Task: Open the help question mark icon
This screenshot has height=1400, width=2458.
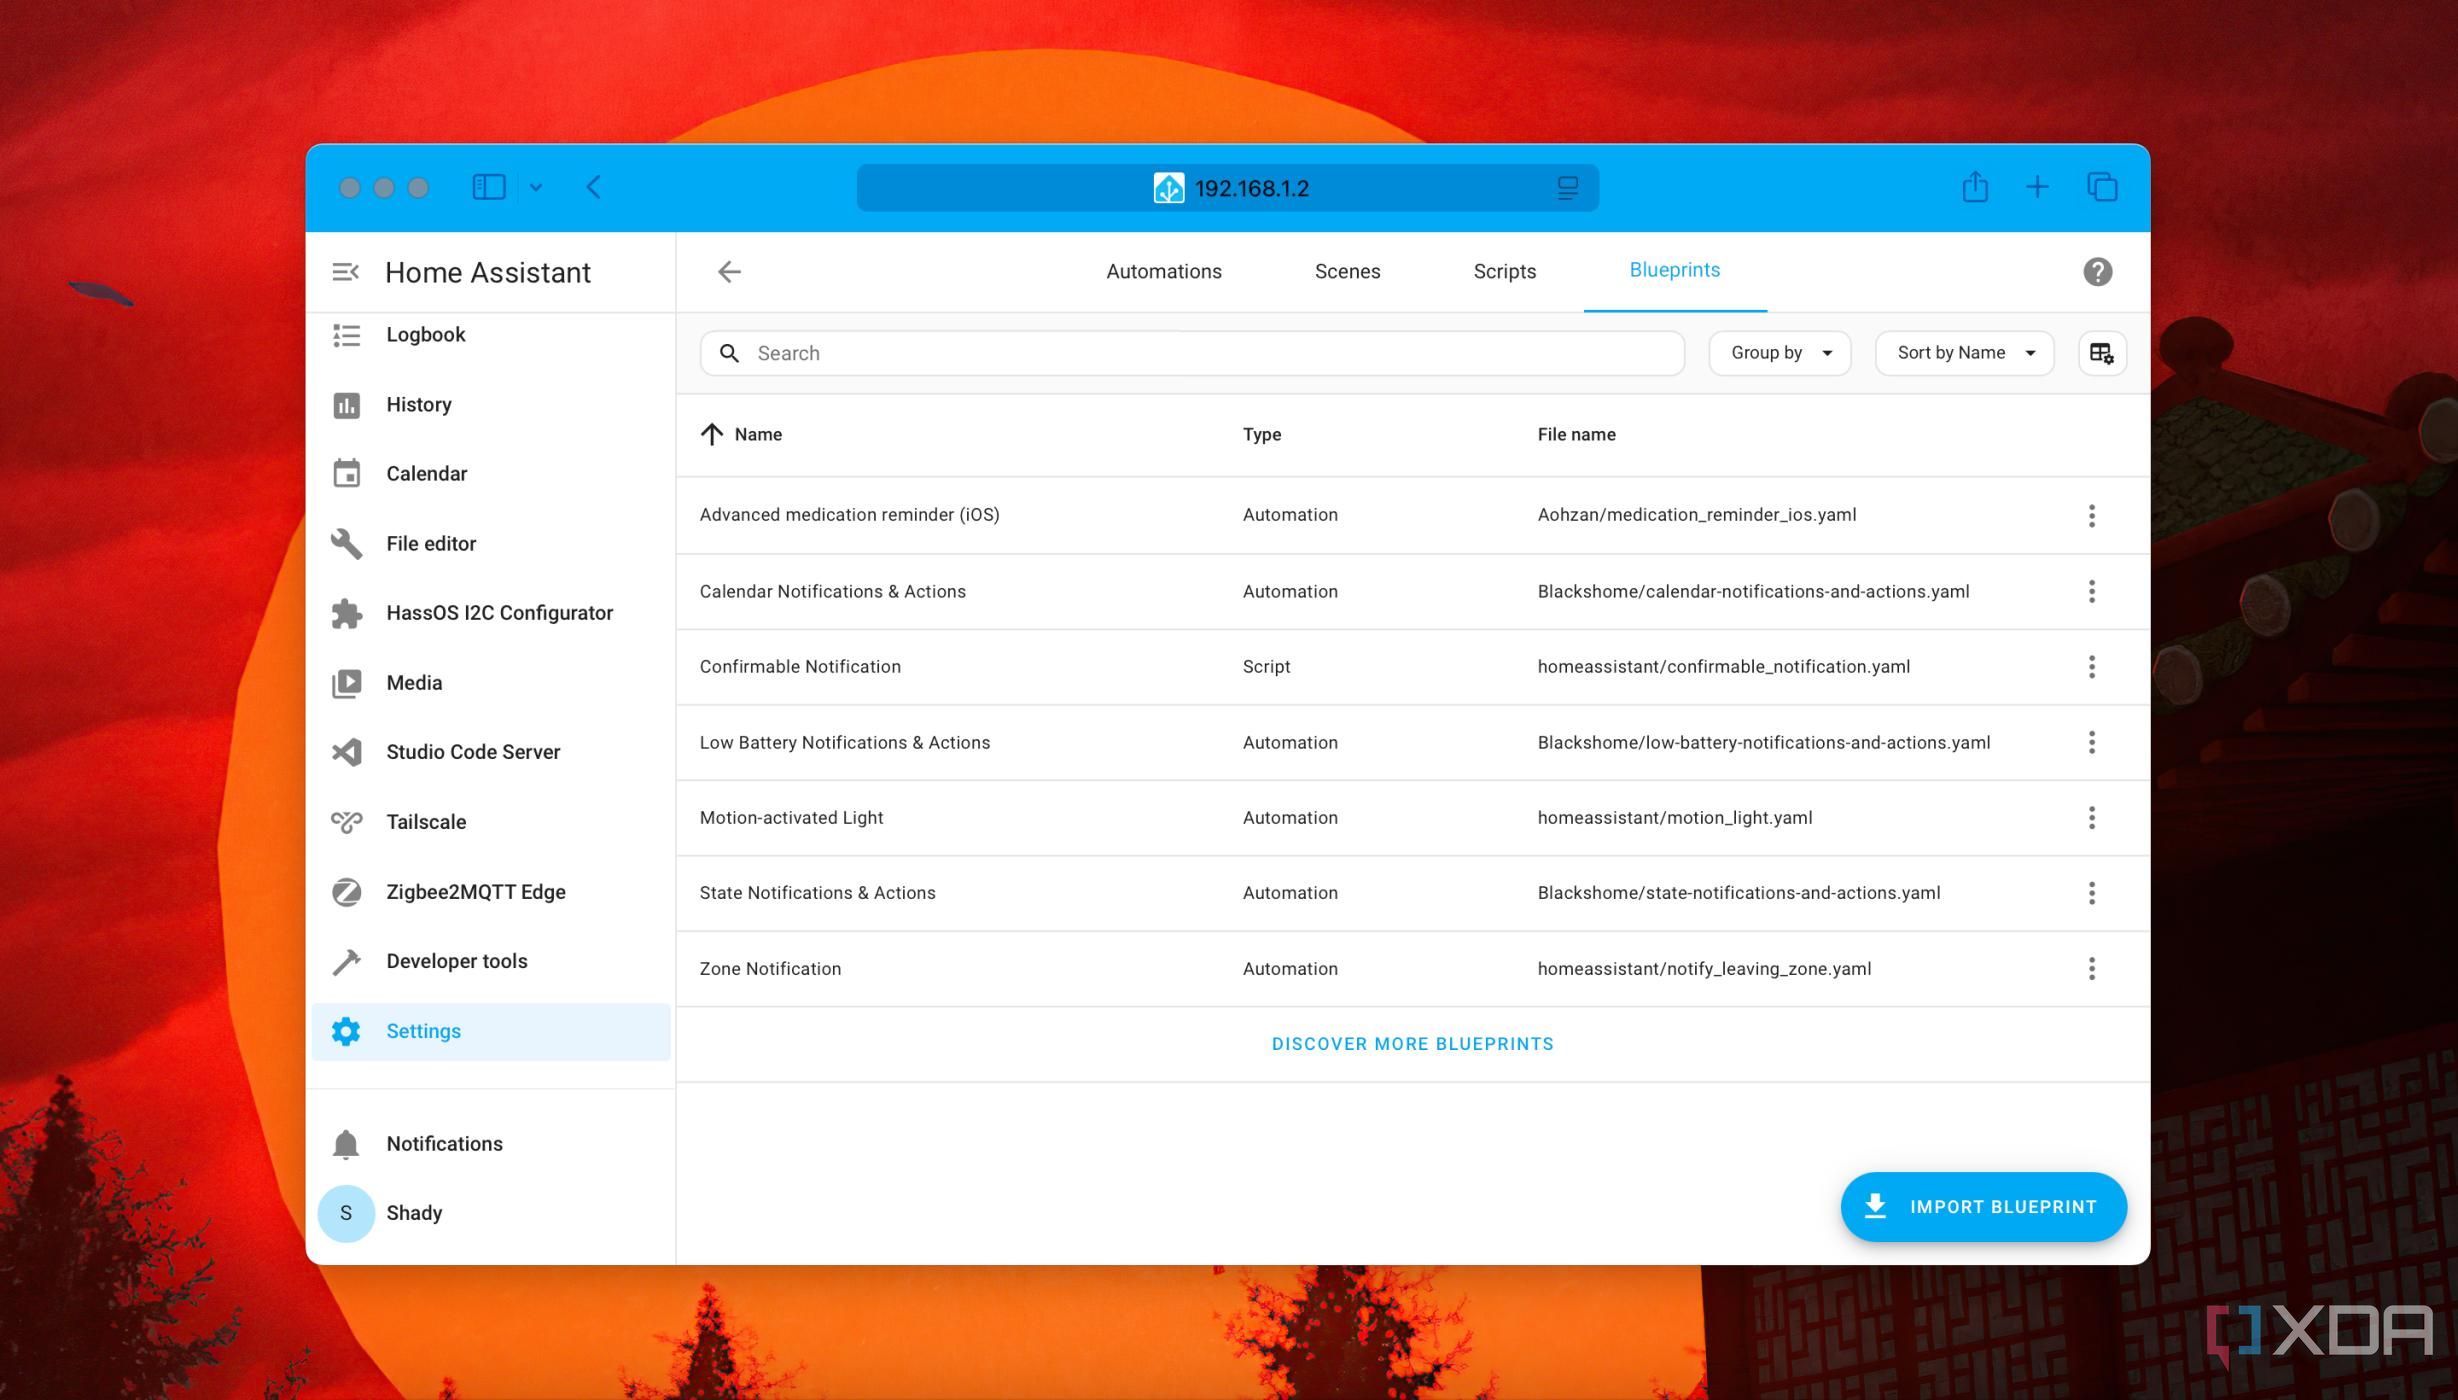Action: coord(2097,272)
